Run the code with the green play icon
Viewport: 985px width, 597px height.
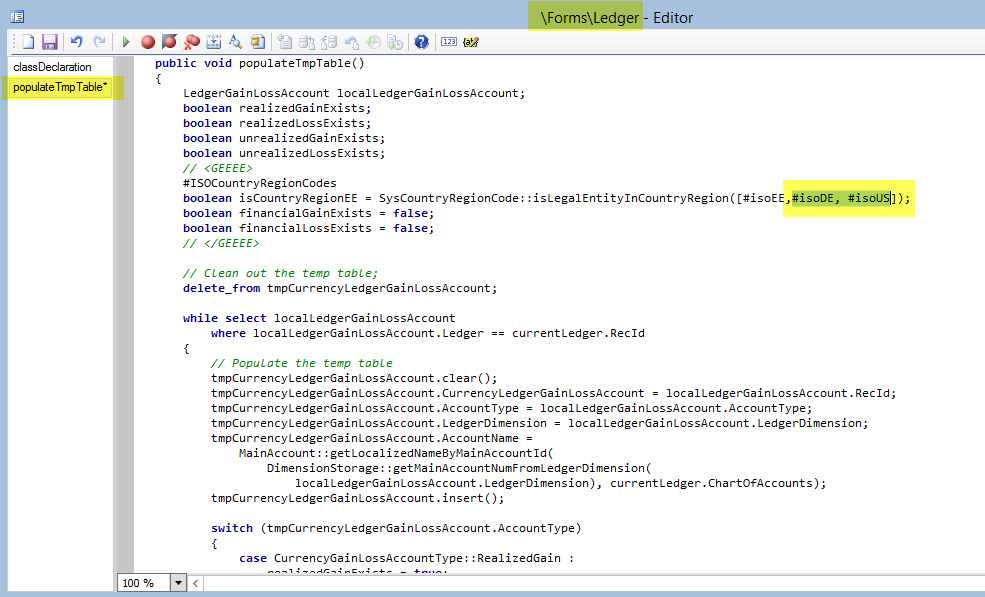[126, 42]
